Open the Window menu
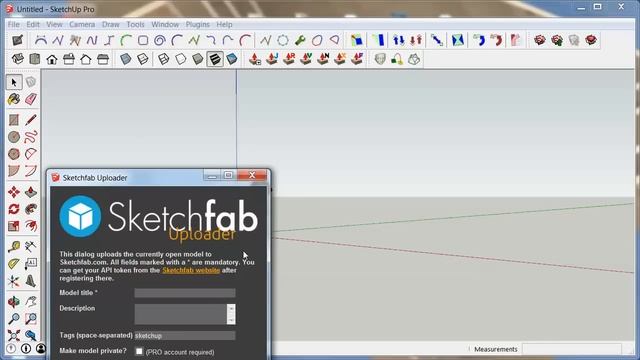Image resolution: width=640 pixels, height=360 pixels. pos(165,24)
